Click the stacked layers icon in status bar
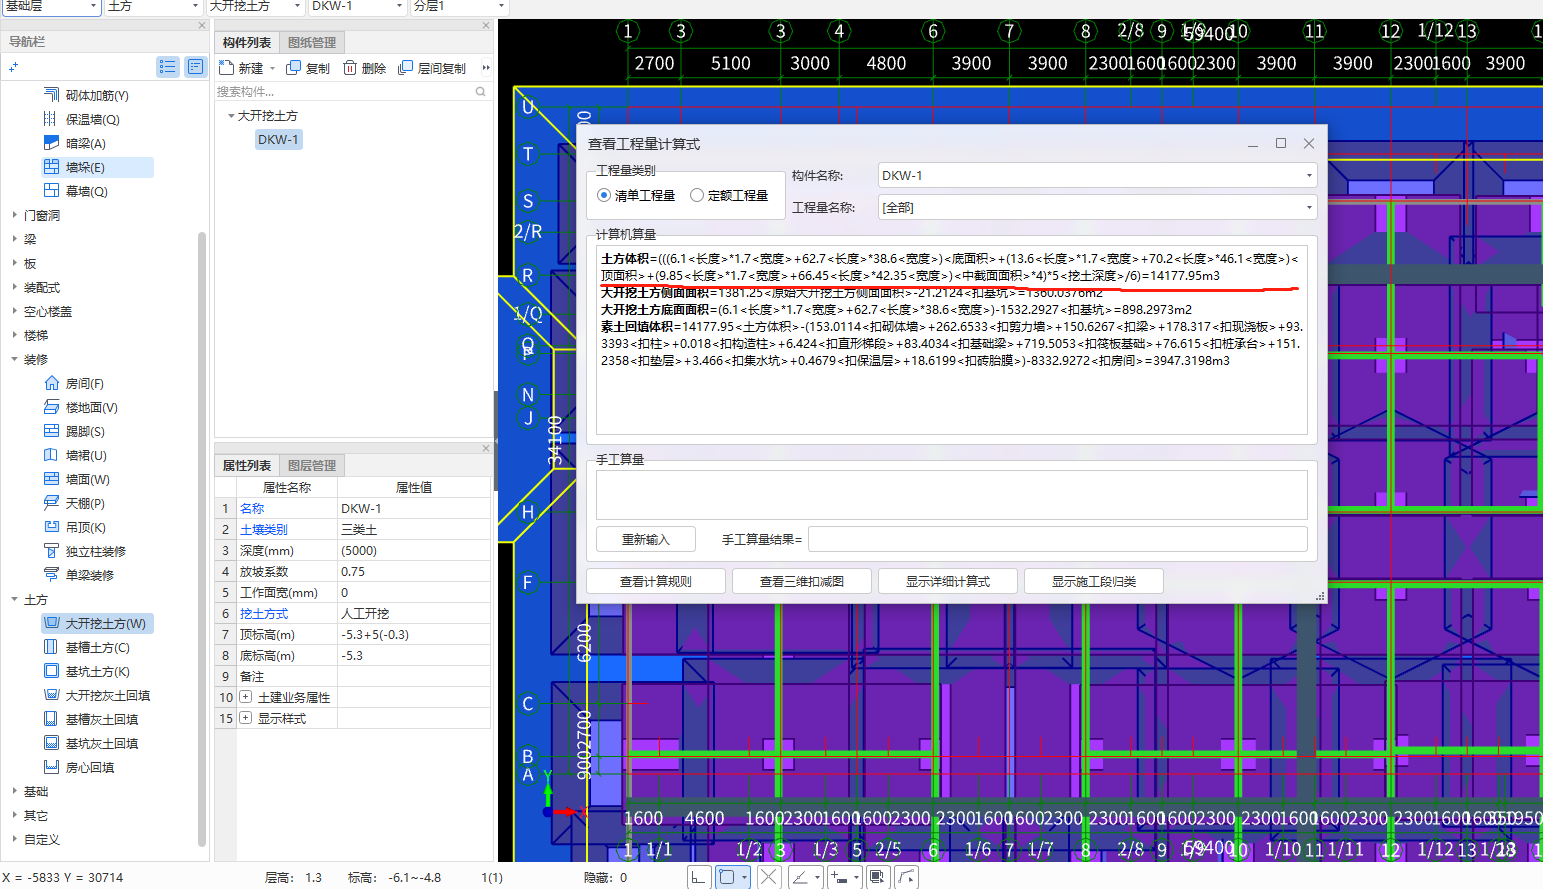 pyautogui.click(x=877, y=877)
